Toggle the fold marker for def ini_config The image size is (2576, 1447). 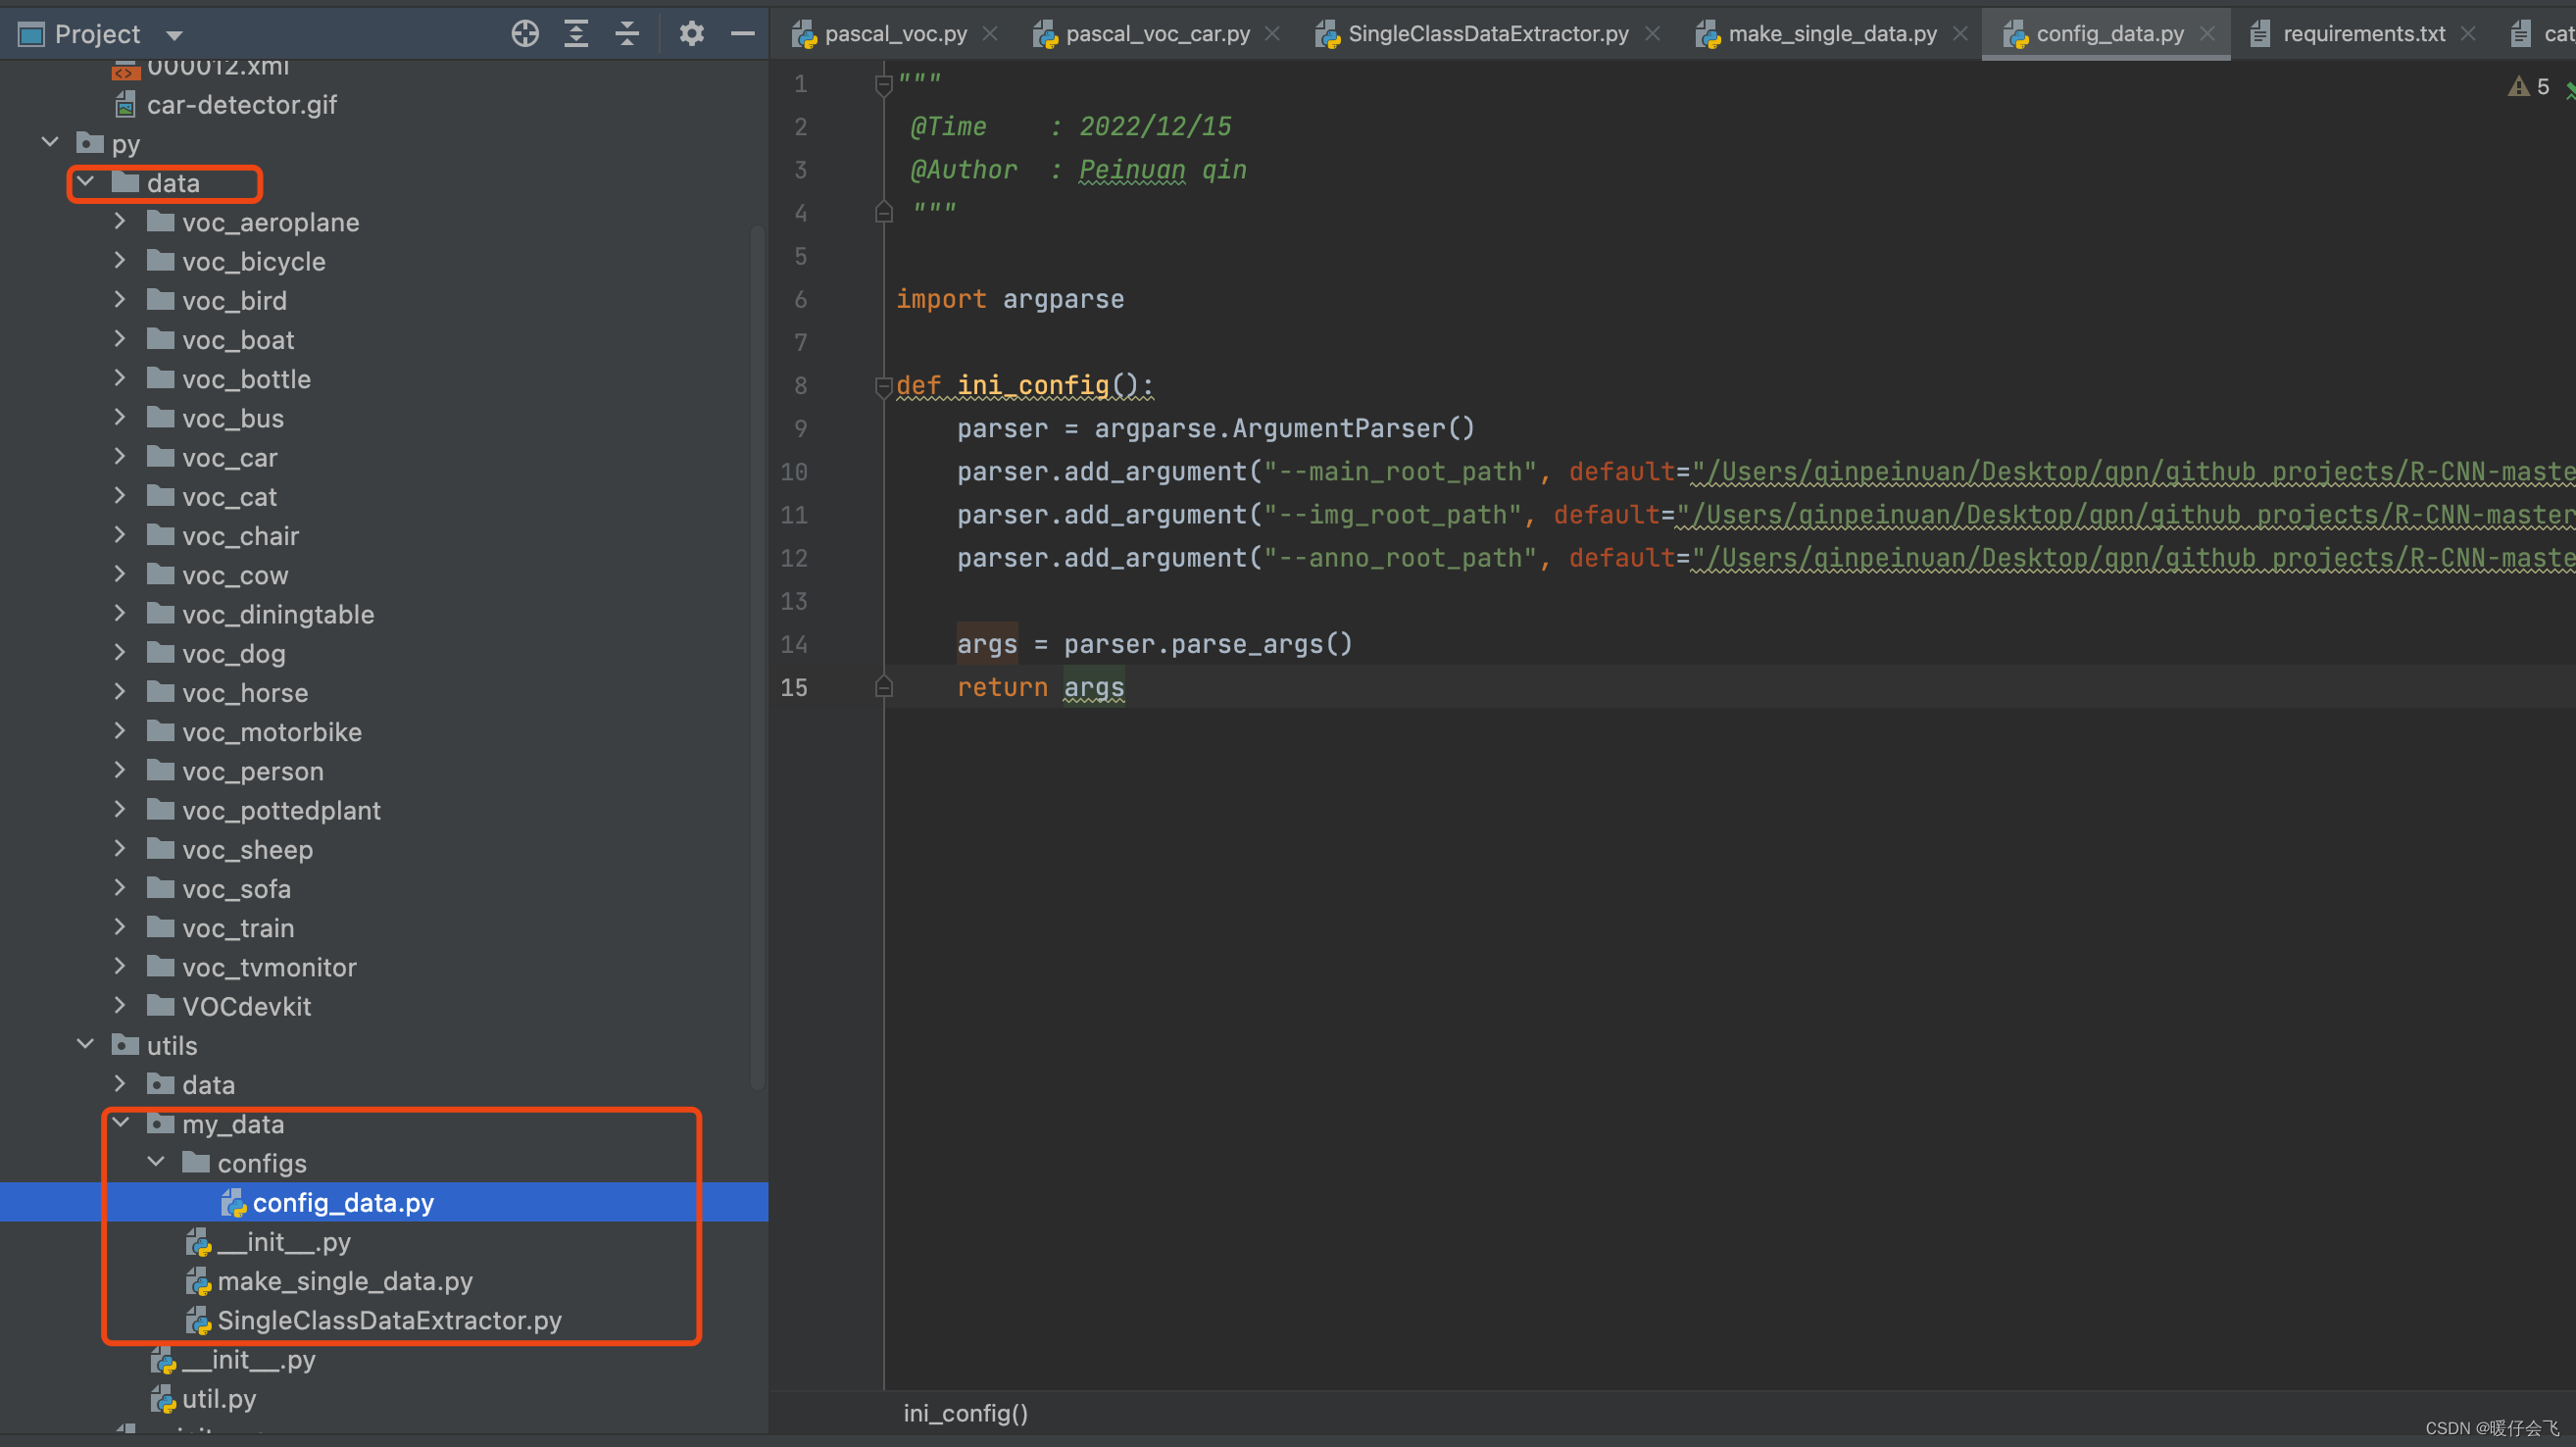[x=883, y=386]
